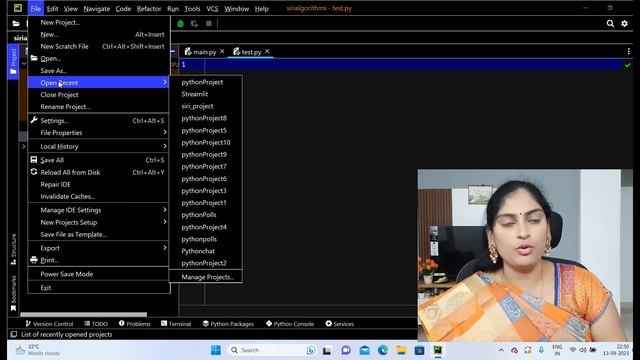This screenshot has height=360, width=640.
Task: Select Save As... in File menu
Action: (99, 71)
